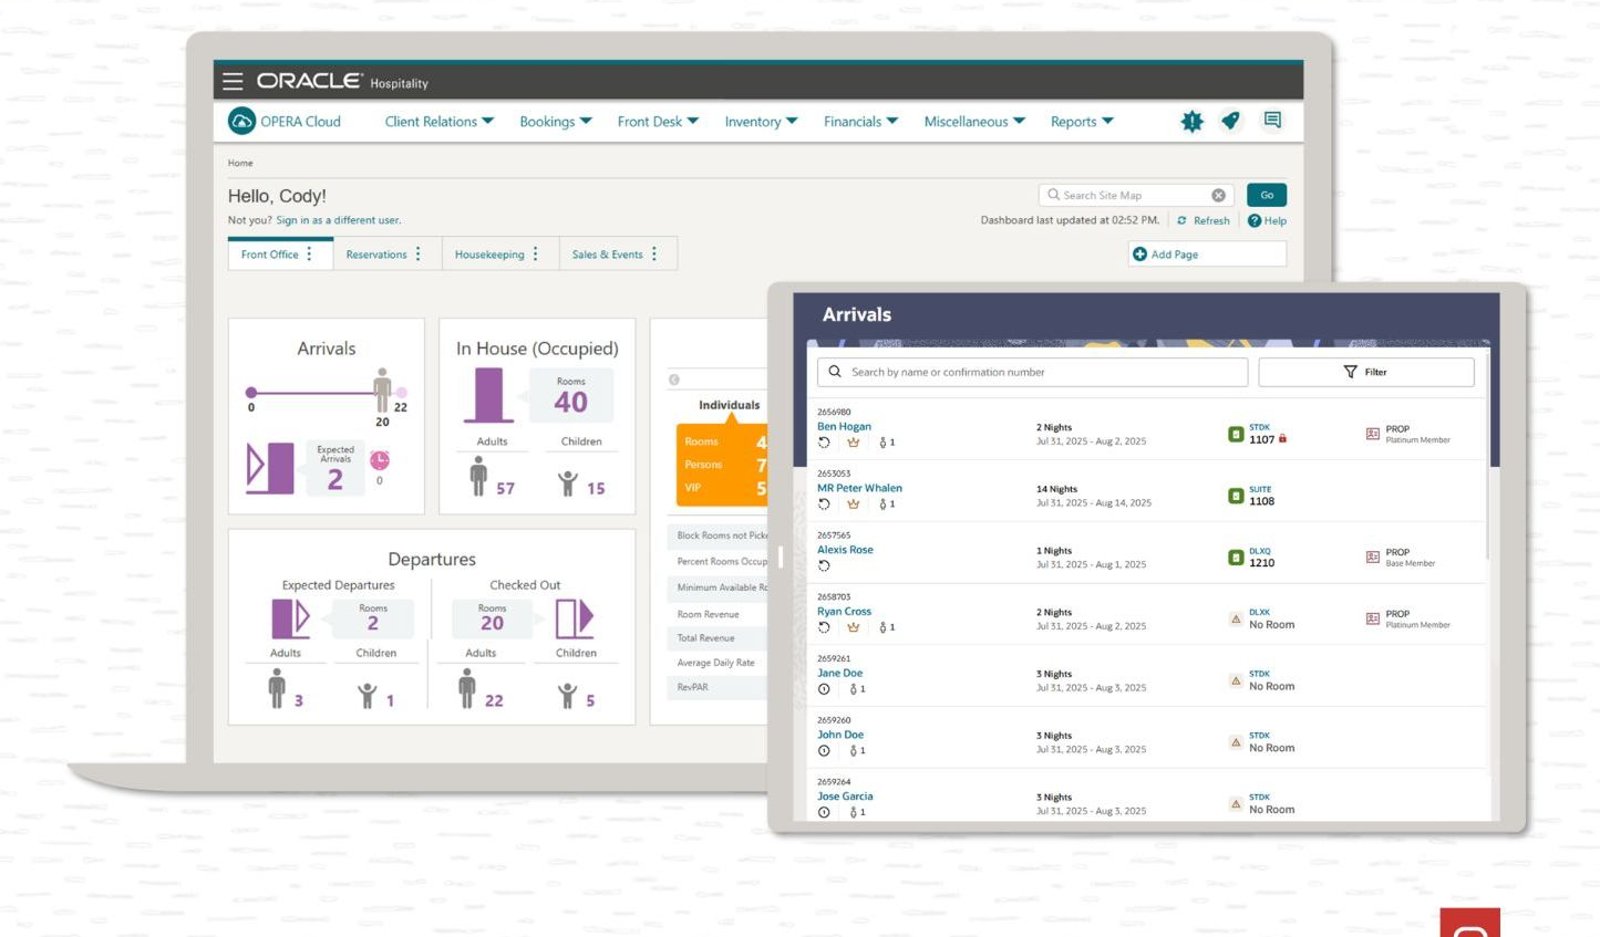Image resolution: width=1600 pixels, height=937 pixels.
Task: Click the Help question mark icon
Action: (1254, 221)
